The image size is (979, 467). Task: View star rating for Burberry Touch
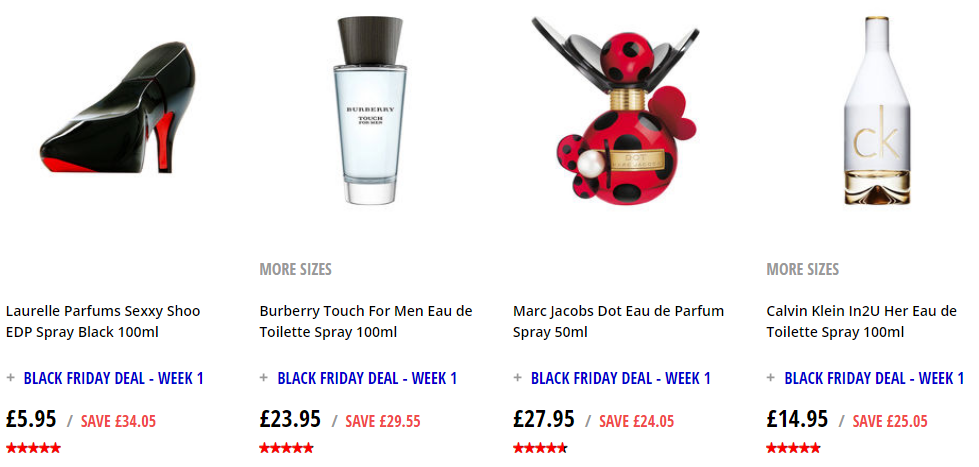(287, 448)
